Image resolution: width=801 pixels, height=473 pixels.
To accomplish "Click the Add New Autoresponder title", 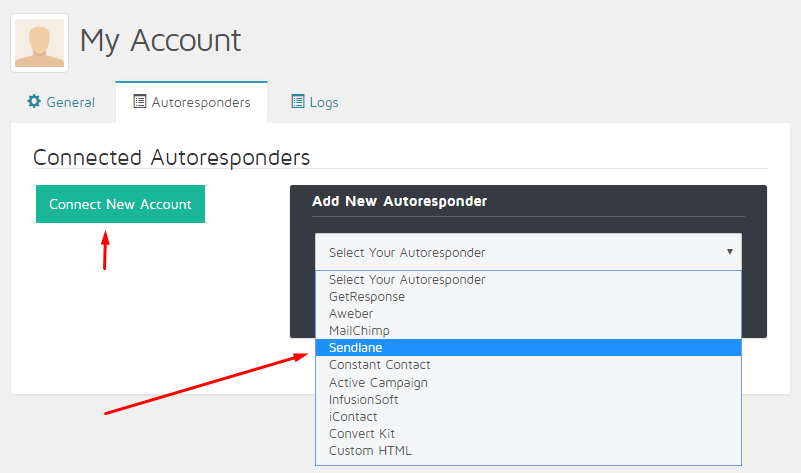I will pos(399,201).
